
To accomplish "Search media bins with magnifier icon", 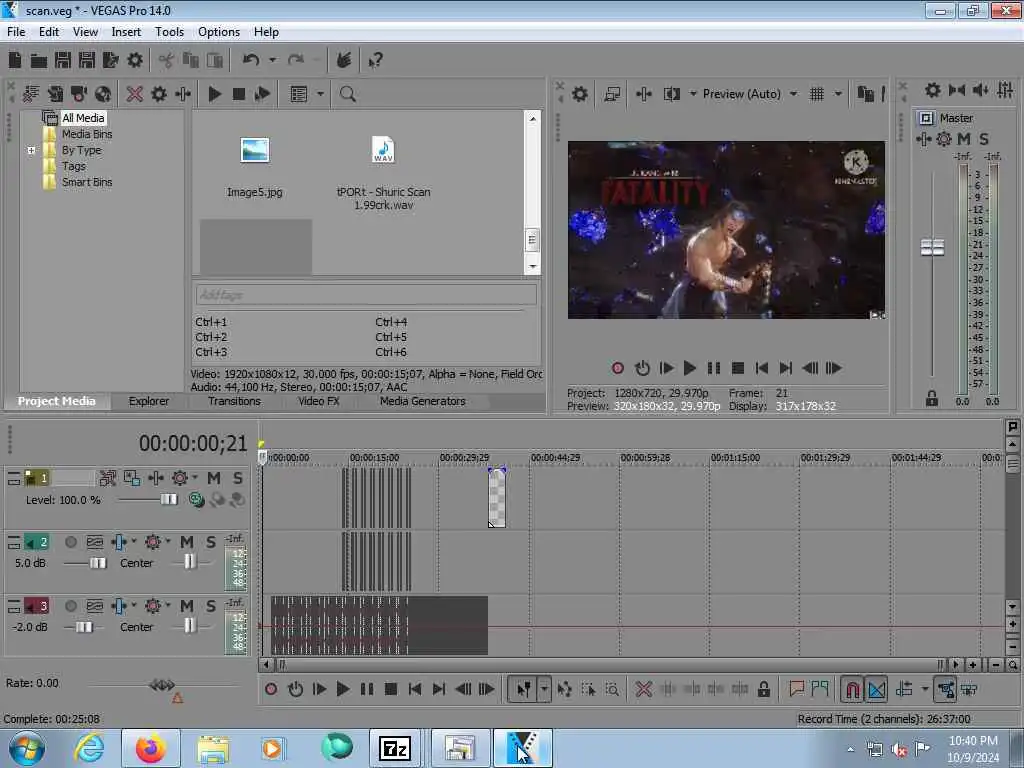I will pos(347,94).
